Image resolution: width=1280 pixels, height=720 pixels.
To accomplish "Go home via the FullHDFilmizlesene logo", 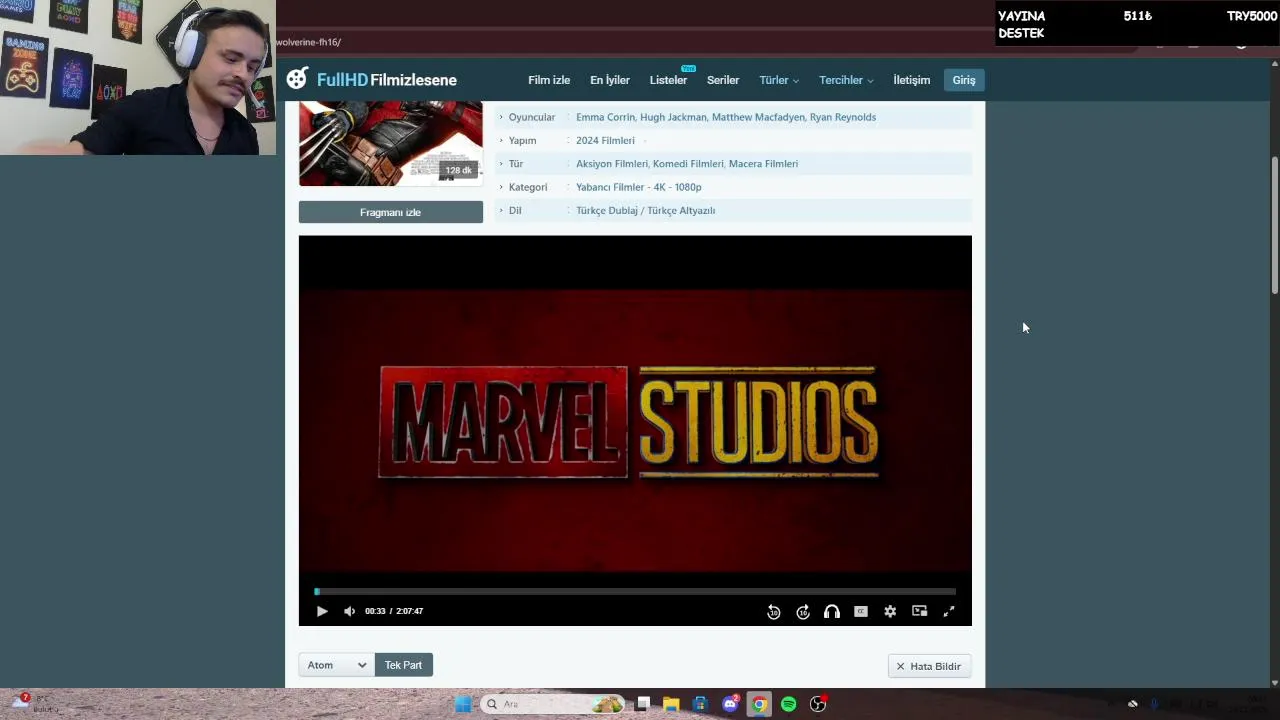I will [x=372, y=80].
